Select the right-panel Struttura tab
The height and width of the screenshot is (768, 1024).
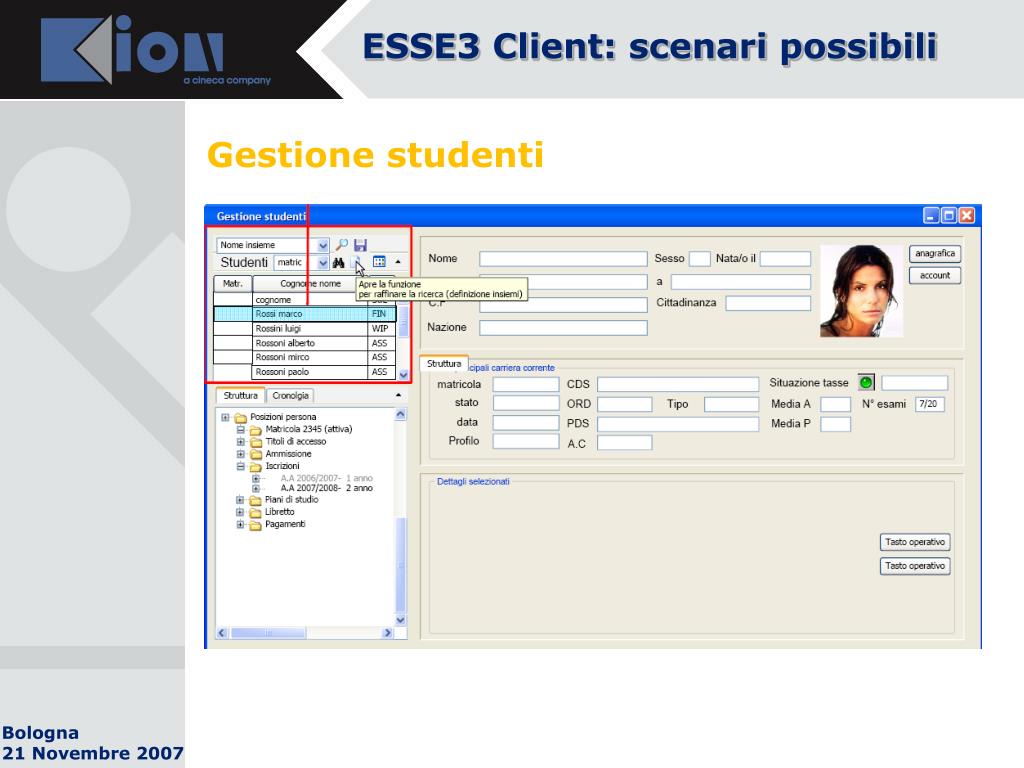444,364
